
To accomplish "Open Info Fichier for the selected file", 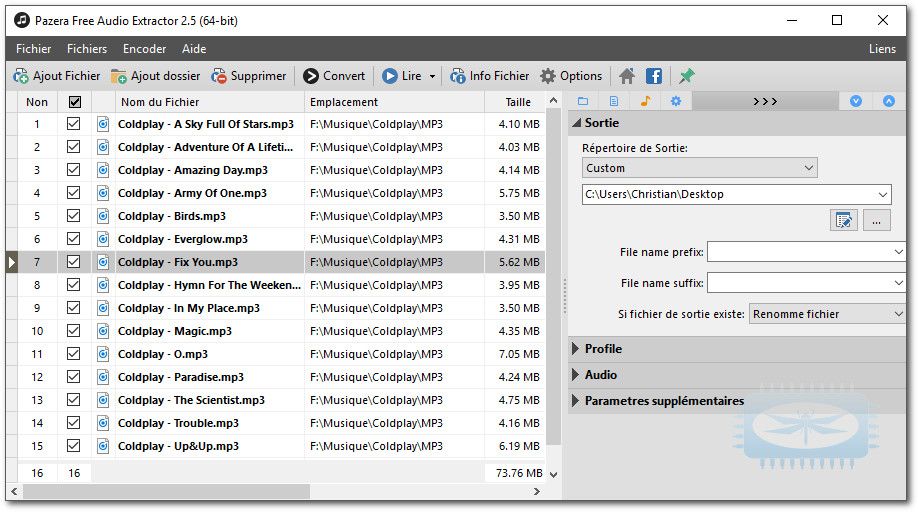I will (x=489, y=76).
